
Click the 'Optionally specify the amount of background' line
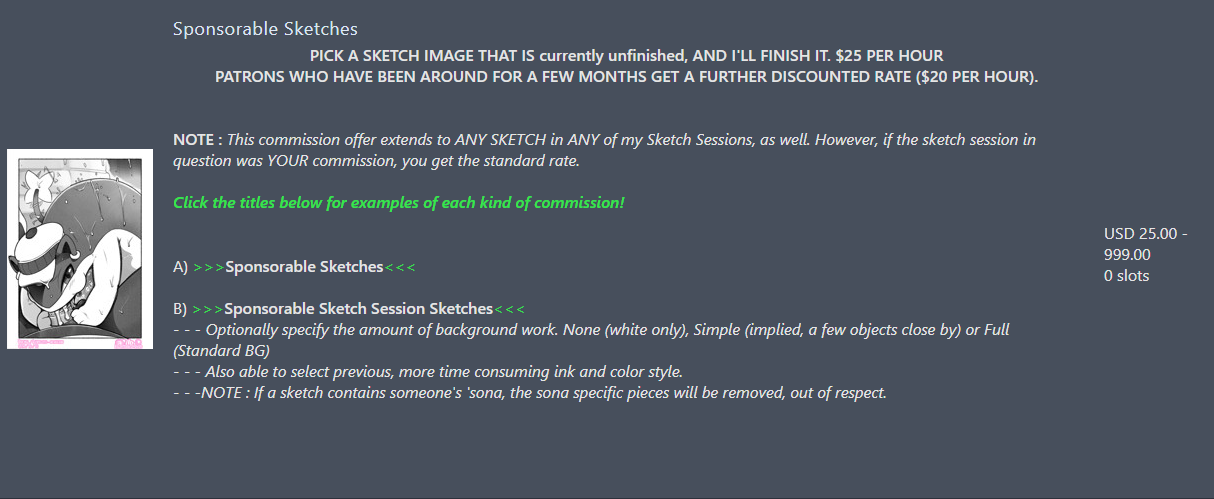(x=590, y=330)
